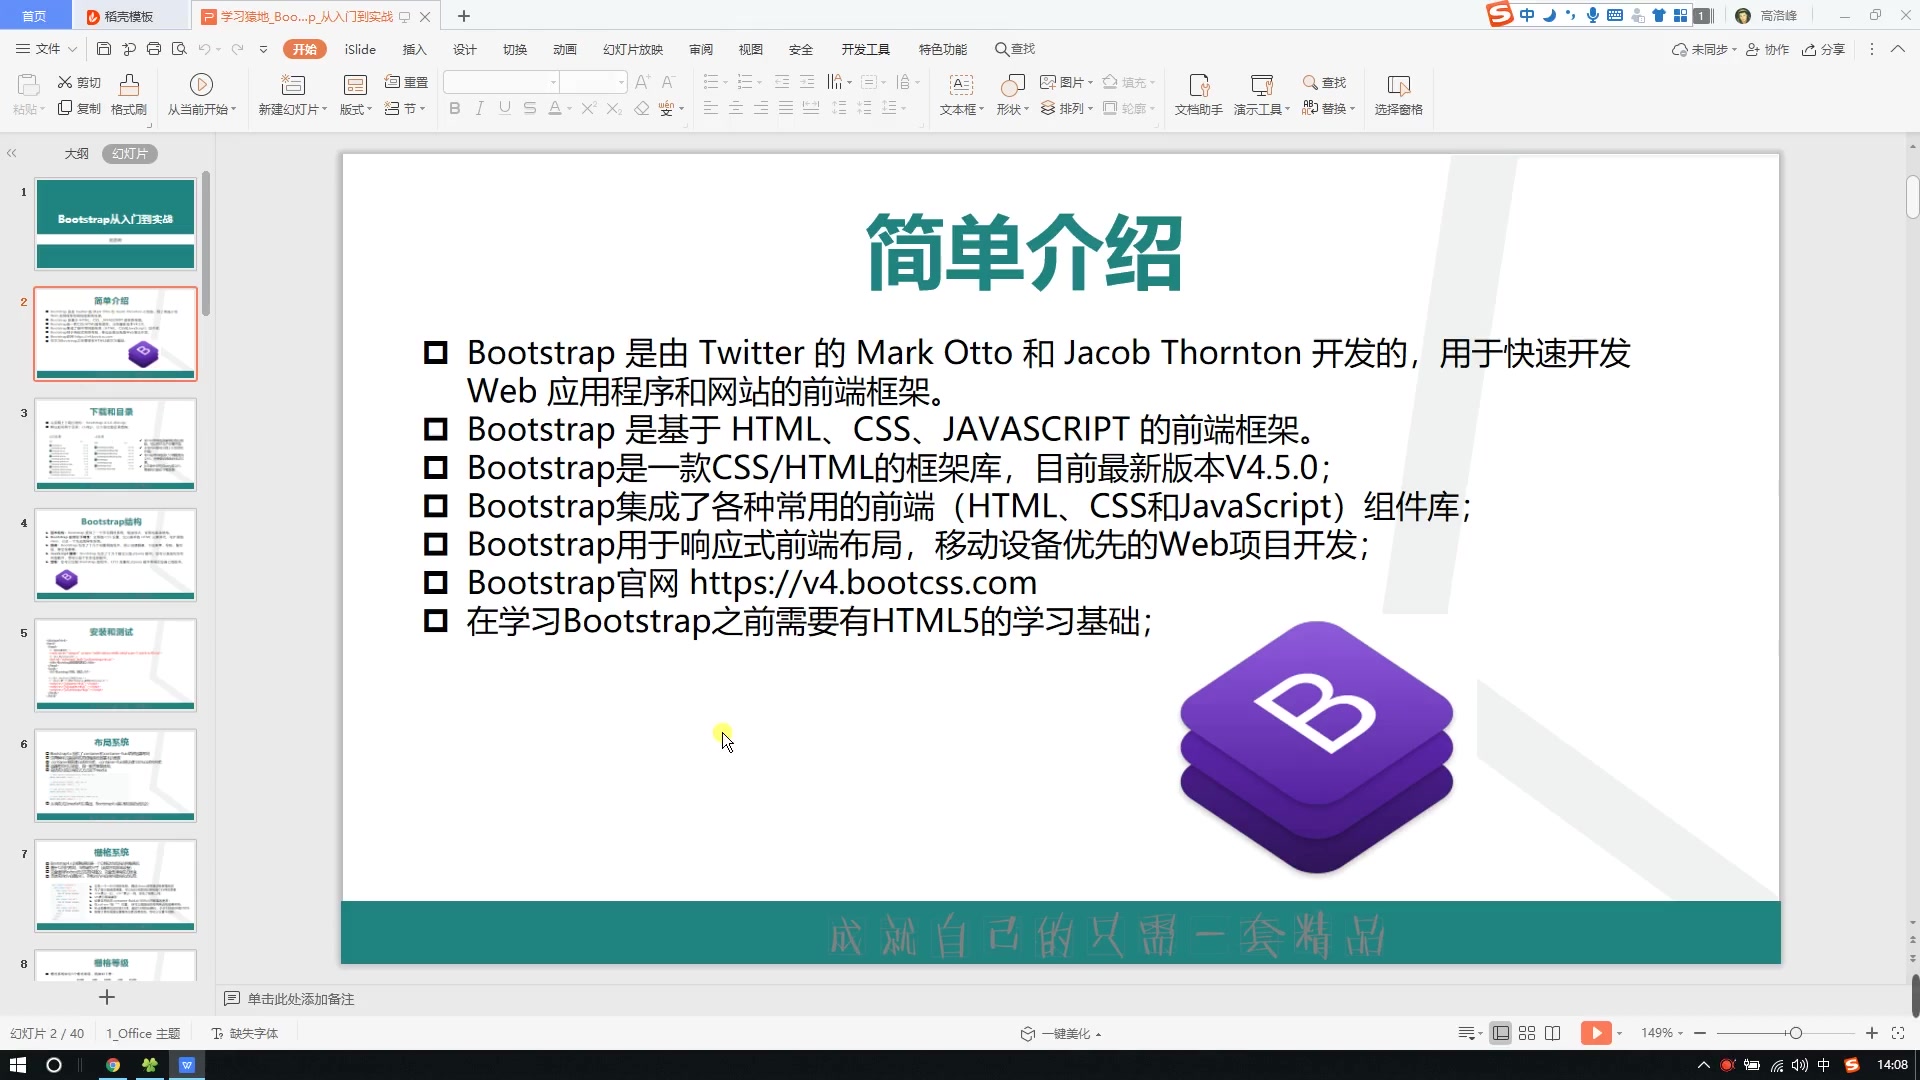The width and height of the screenshot is (1920, 1080).
Task: Open the File (文件) menu
Action: coord(46,49)
